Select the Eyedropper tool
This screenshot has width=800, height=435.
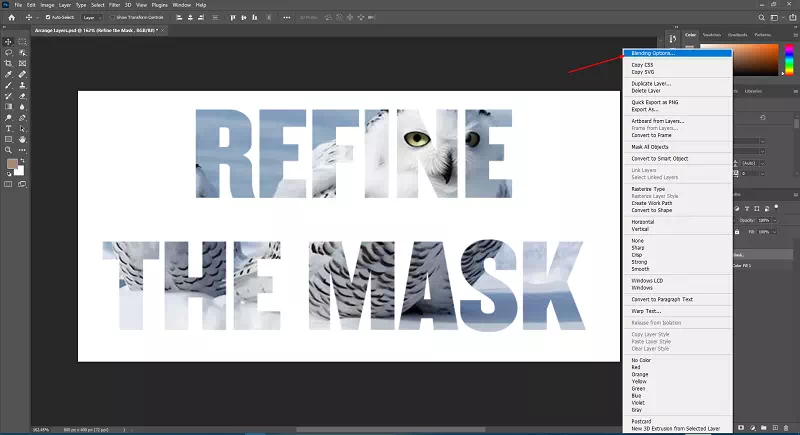(8, 74)
